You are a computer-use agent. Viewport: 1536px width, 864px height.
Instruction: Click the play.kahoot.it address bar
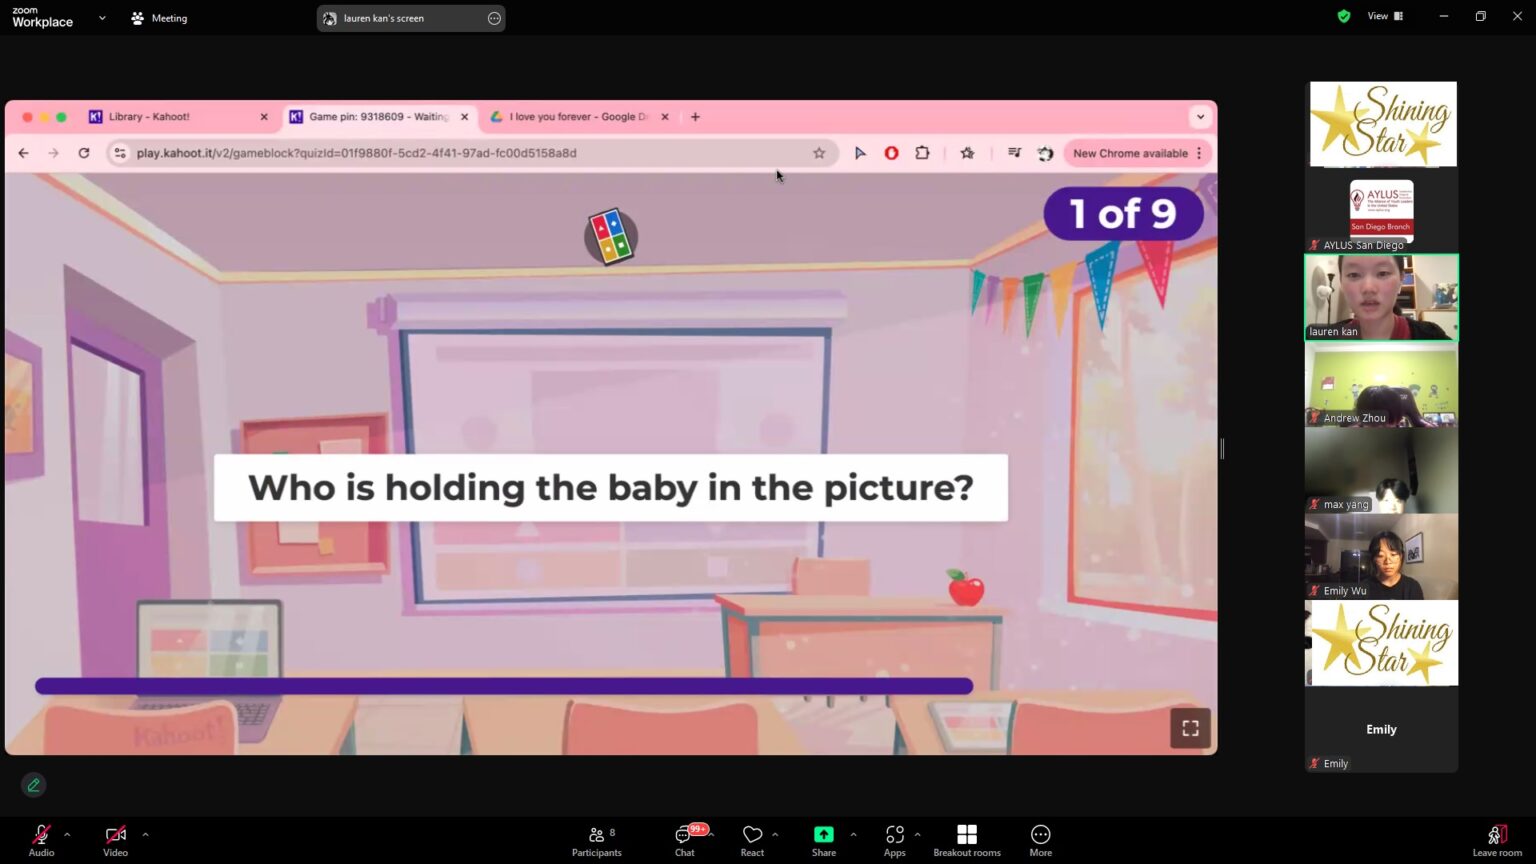click(x=470, y=153)
